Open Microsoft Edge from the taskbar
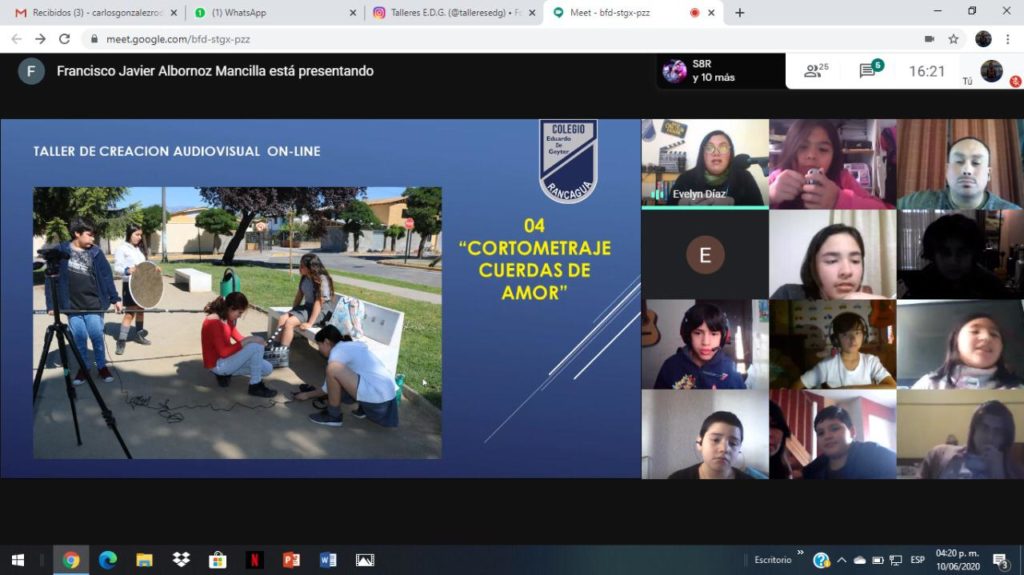 108,560
